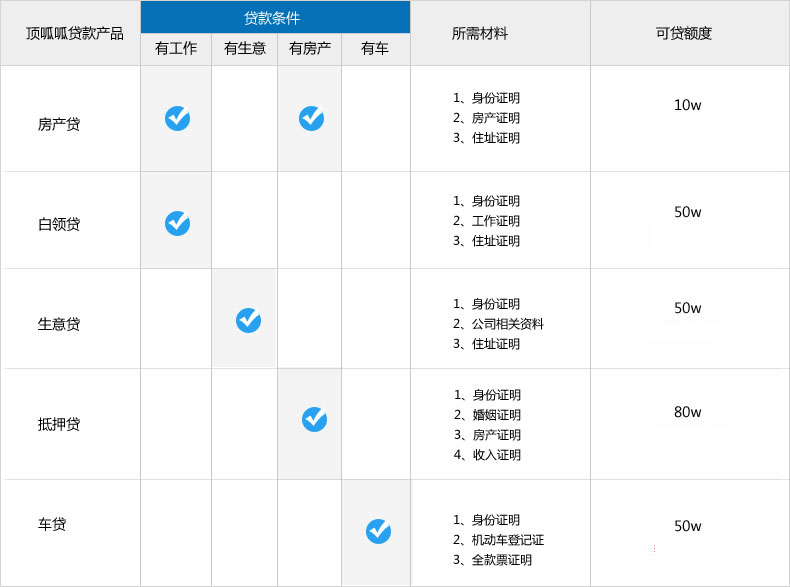Click the 房产贷 product name

point(59,124)
